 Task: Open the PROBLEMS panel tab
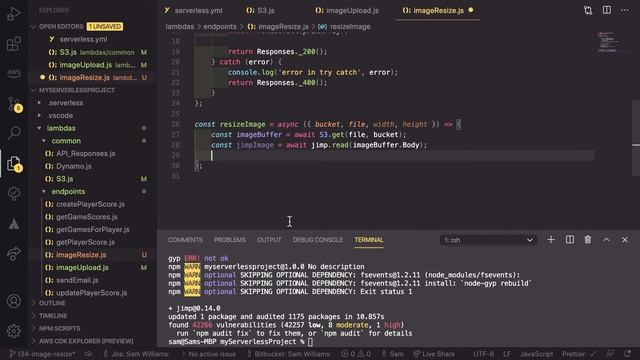click(230, 240)
